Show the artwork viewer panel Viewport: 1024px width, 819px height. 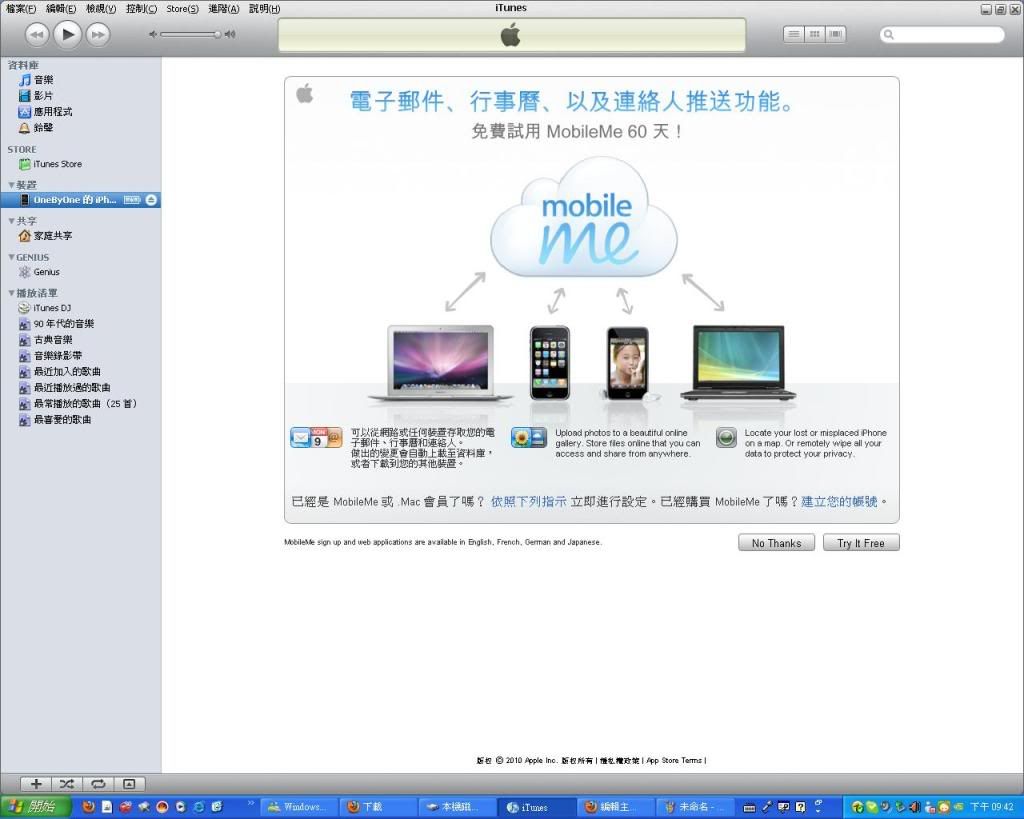pos(129,784)
